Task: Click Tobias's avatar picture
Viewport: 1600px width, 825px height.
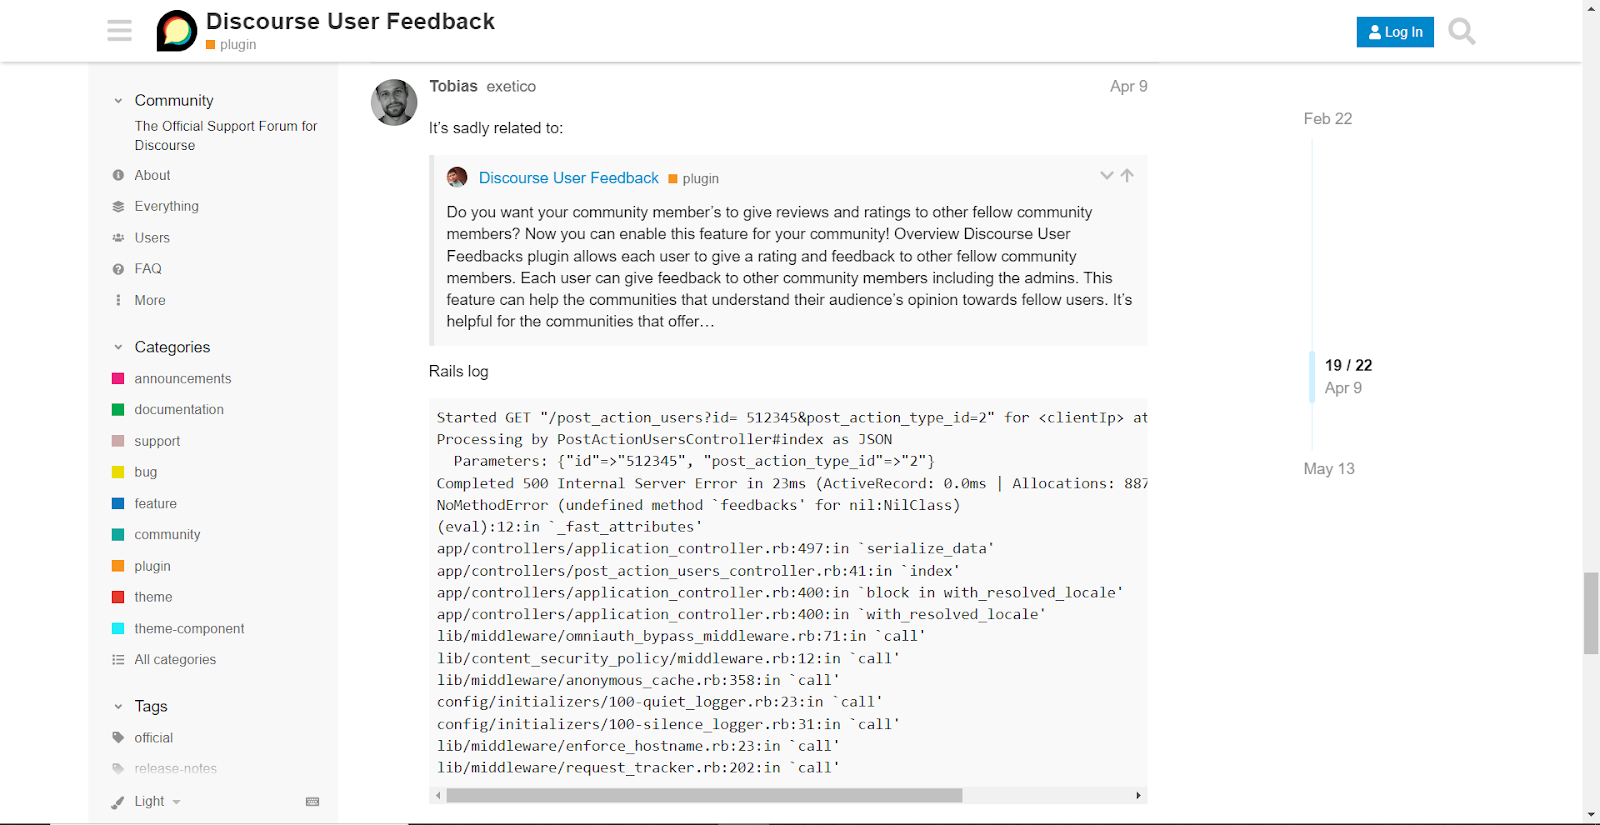Action: click(x=394, y=103)
